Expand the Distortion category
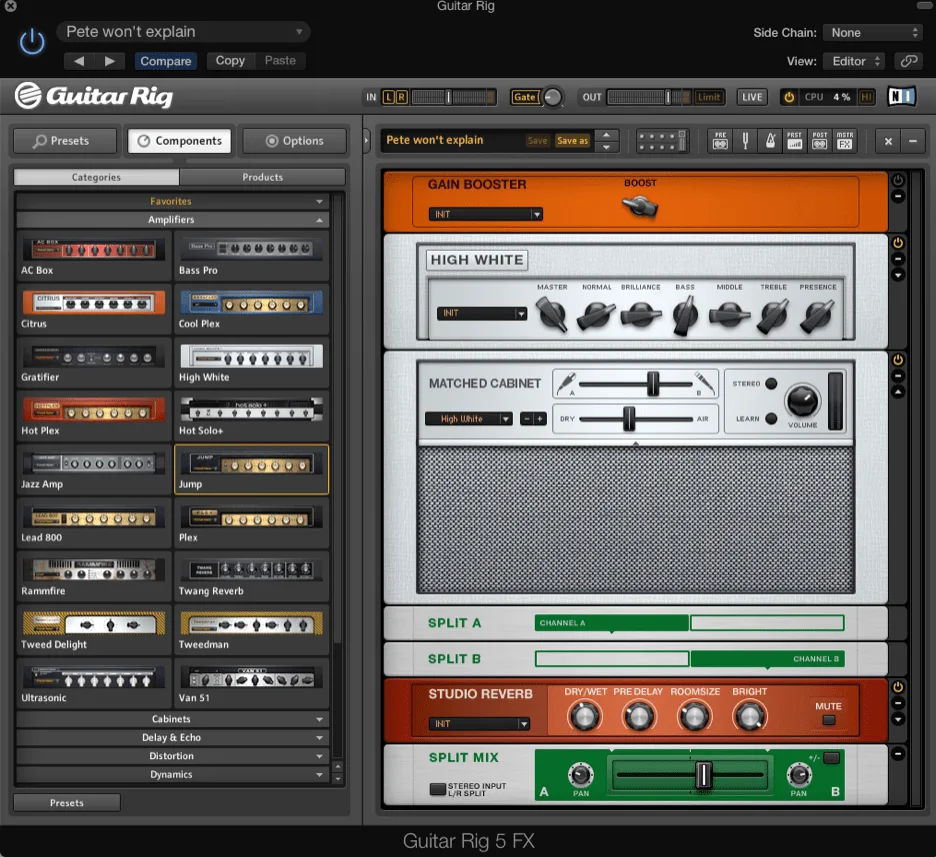Screen dimensions: 936x857 coord(172,756)
